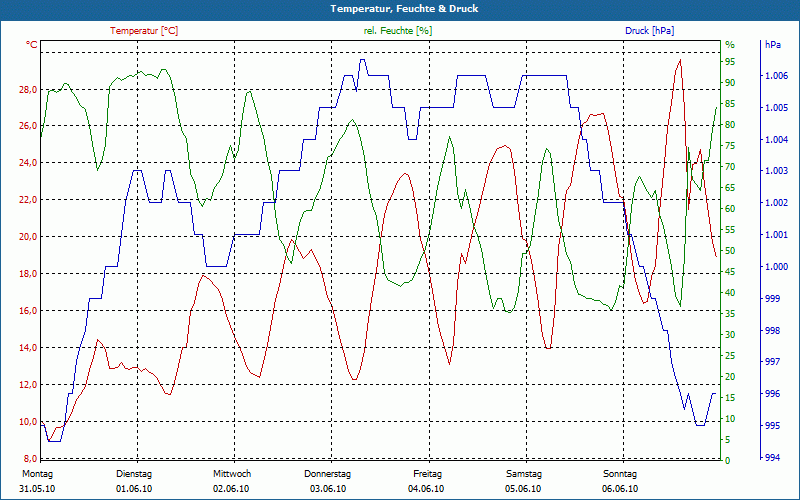Image resolution: width=800 pixels, height=500 pixels.
Task: Click the '16,0' temperature axis value
Action: pyautogui.click(x=28, y=311)
